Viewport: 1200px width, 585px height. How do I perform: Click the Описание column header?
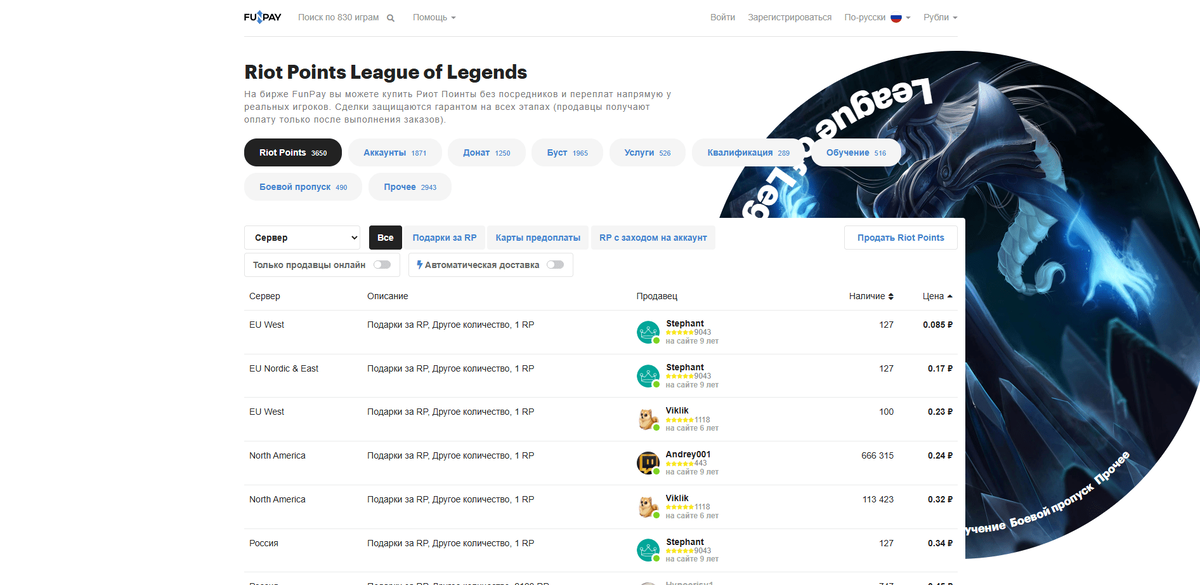[x=388, y=297]
